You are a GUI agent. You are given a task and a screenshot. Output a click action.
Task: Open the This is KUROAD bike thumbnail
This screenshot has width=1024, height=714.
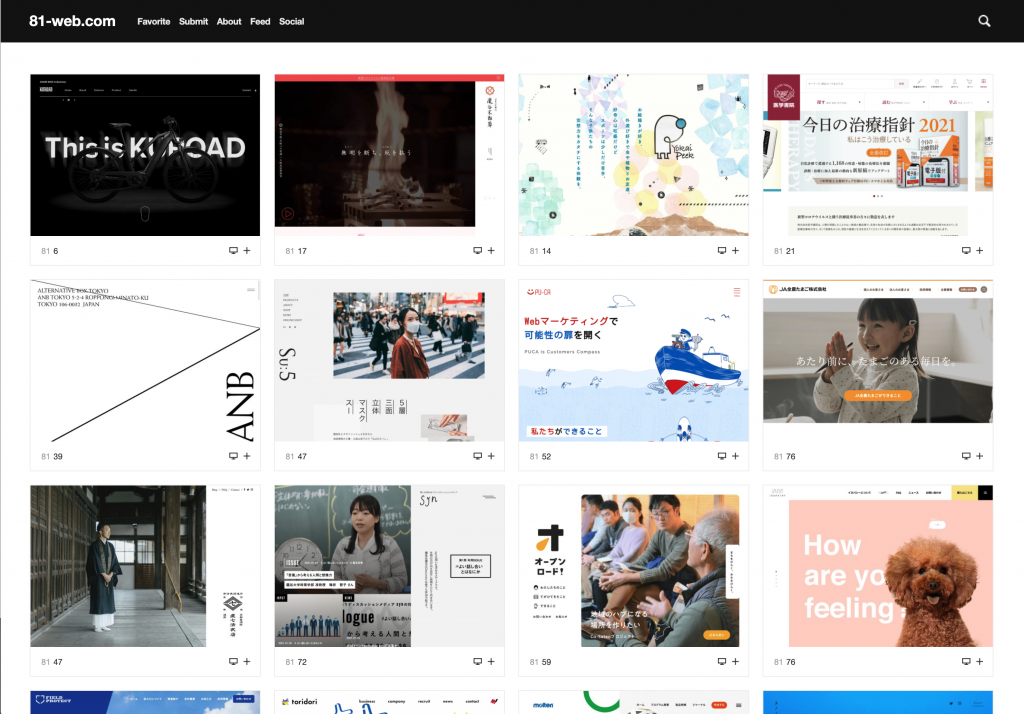click(145, 155)
